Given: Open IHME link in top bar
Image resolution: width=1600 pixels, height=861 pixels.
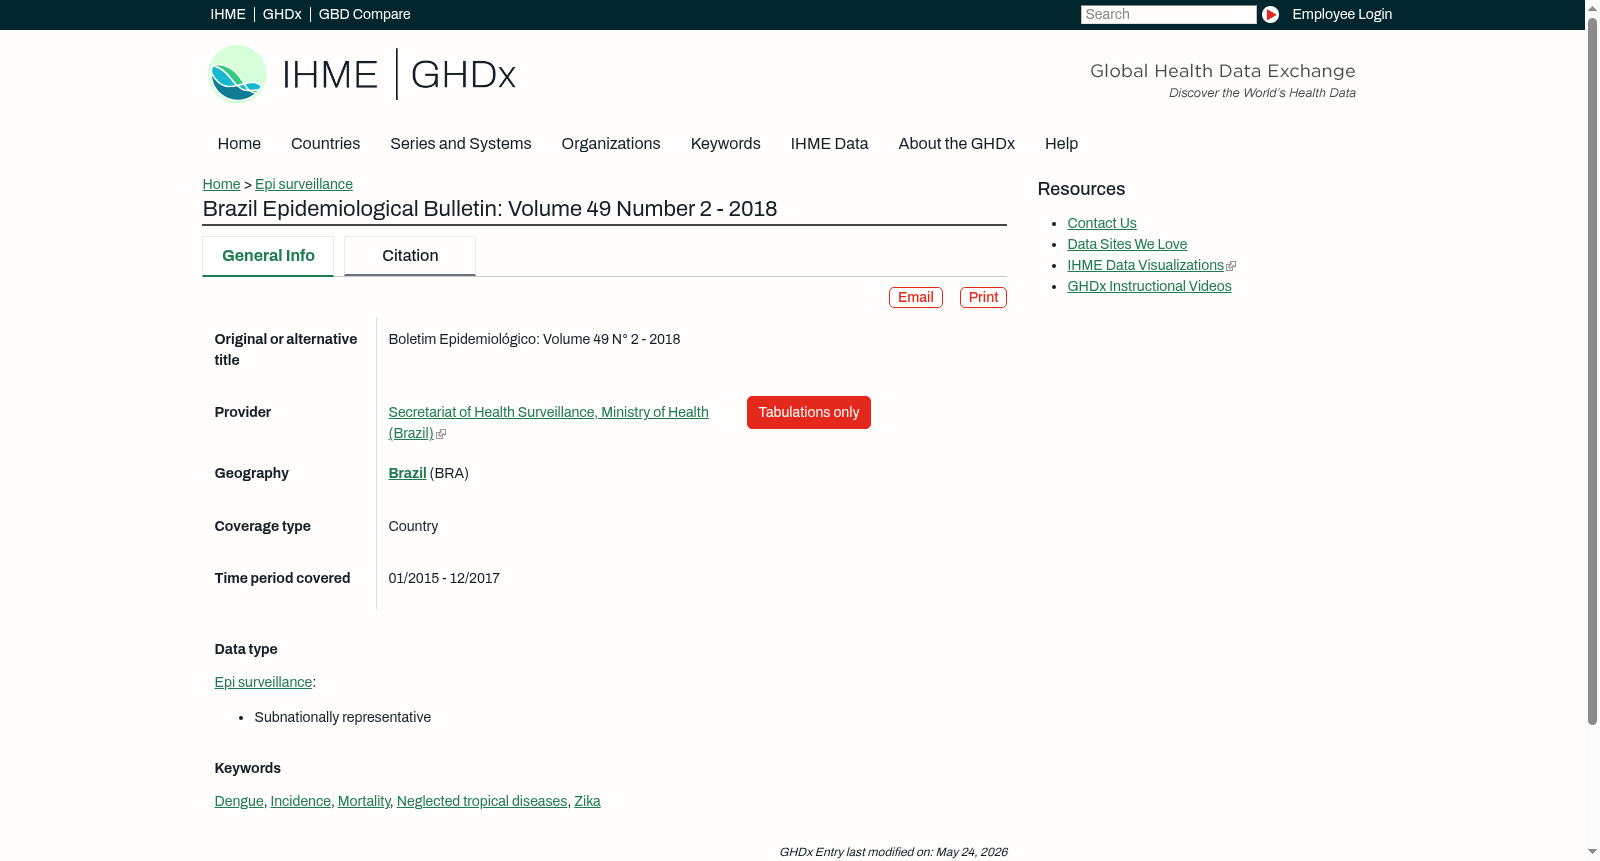Looking at the screenshot, I should [x=228, y=14].
